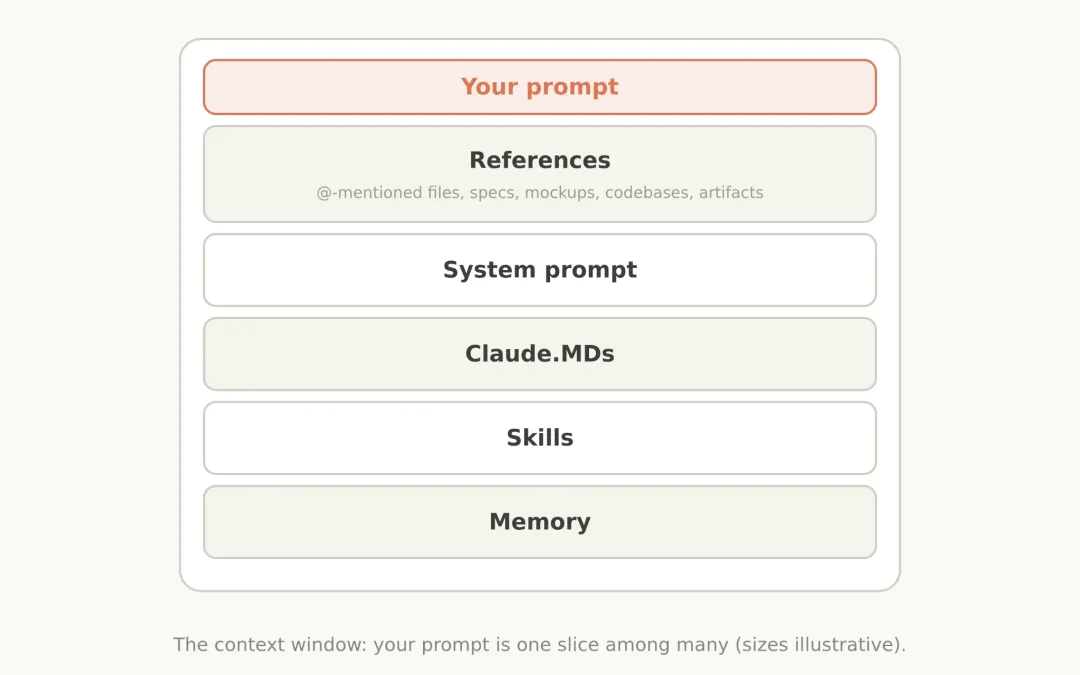Click "The context window" in the caption

pyautogui.click(x=269, y=645)
